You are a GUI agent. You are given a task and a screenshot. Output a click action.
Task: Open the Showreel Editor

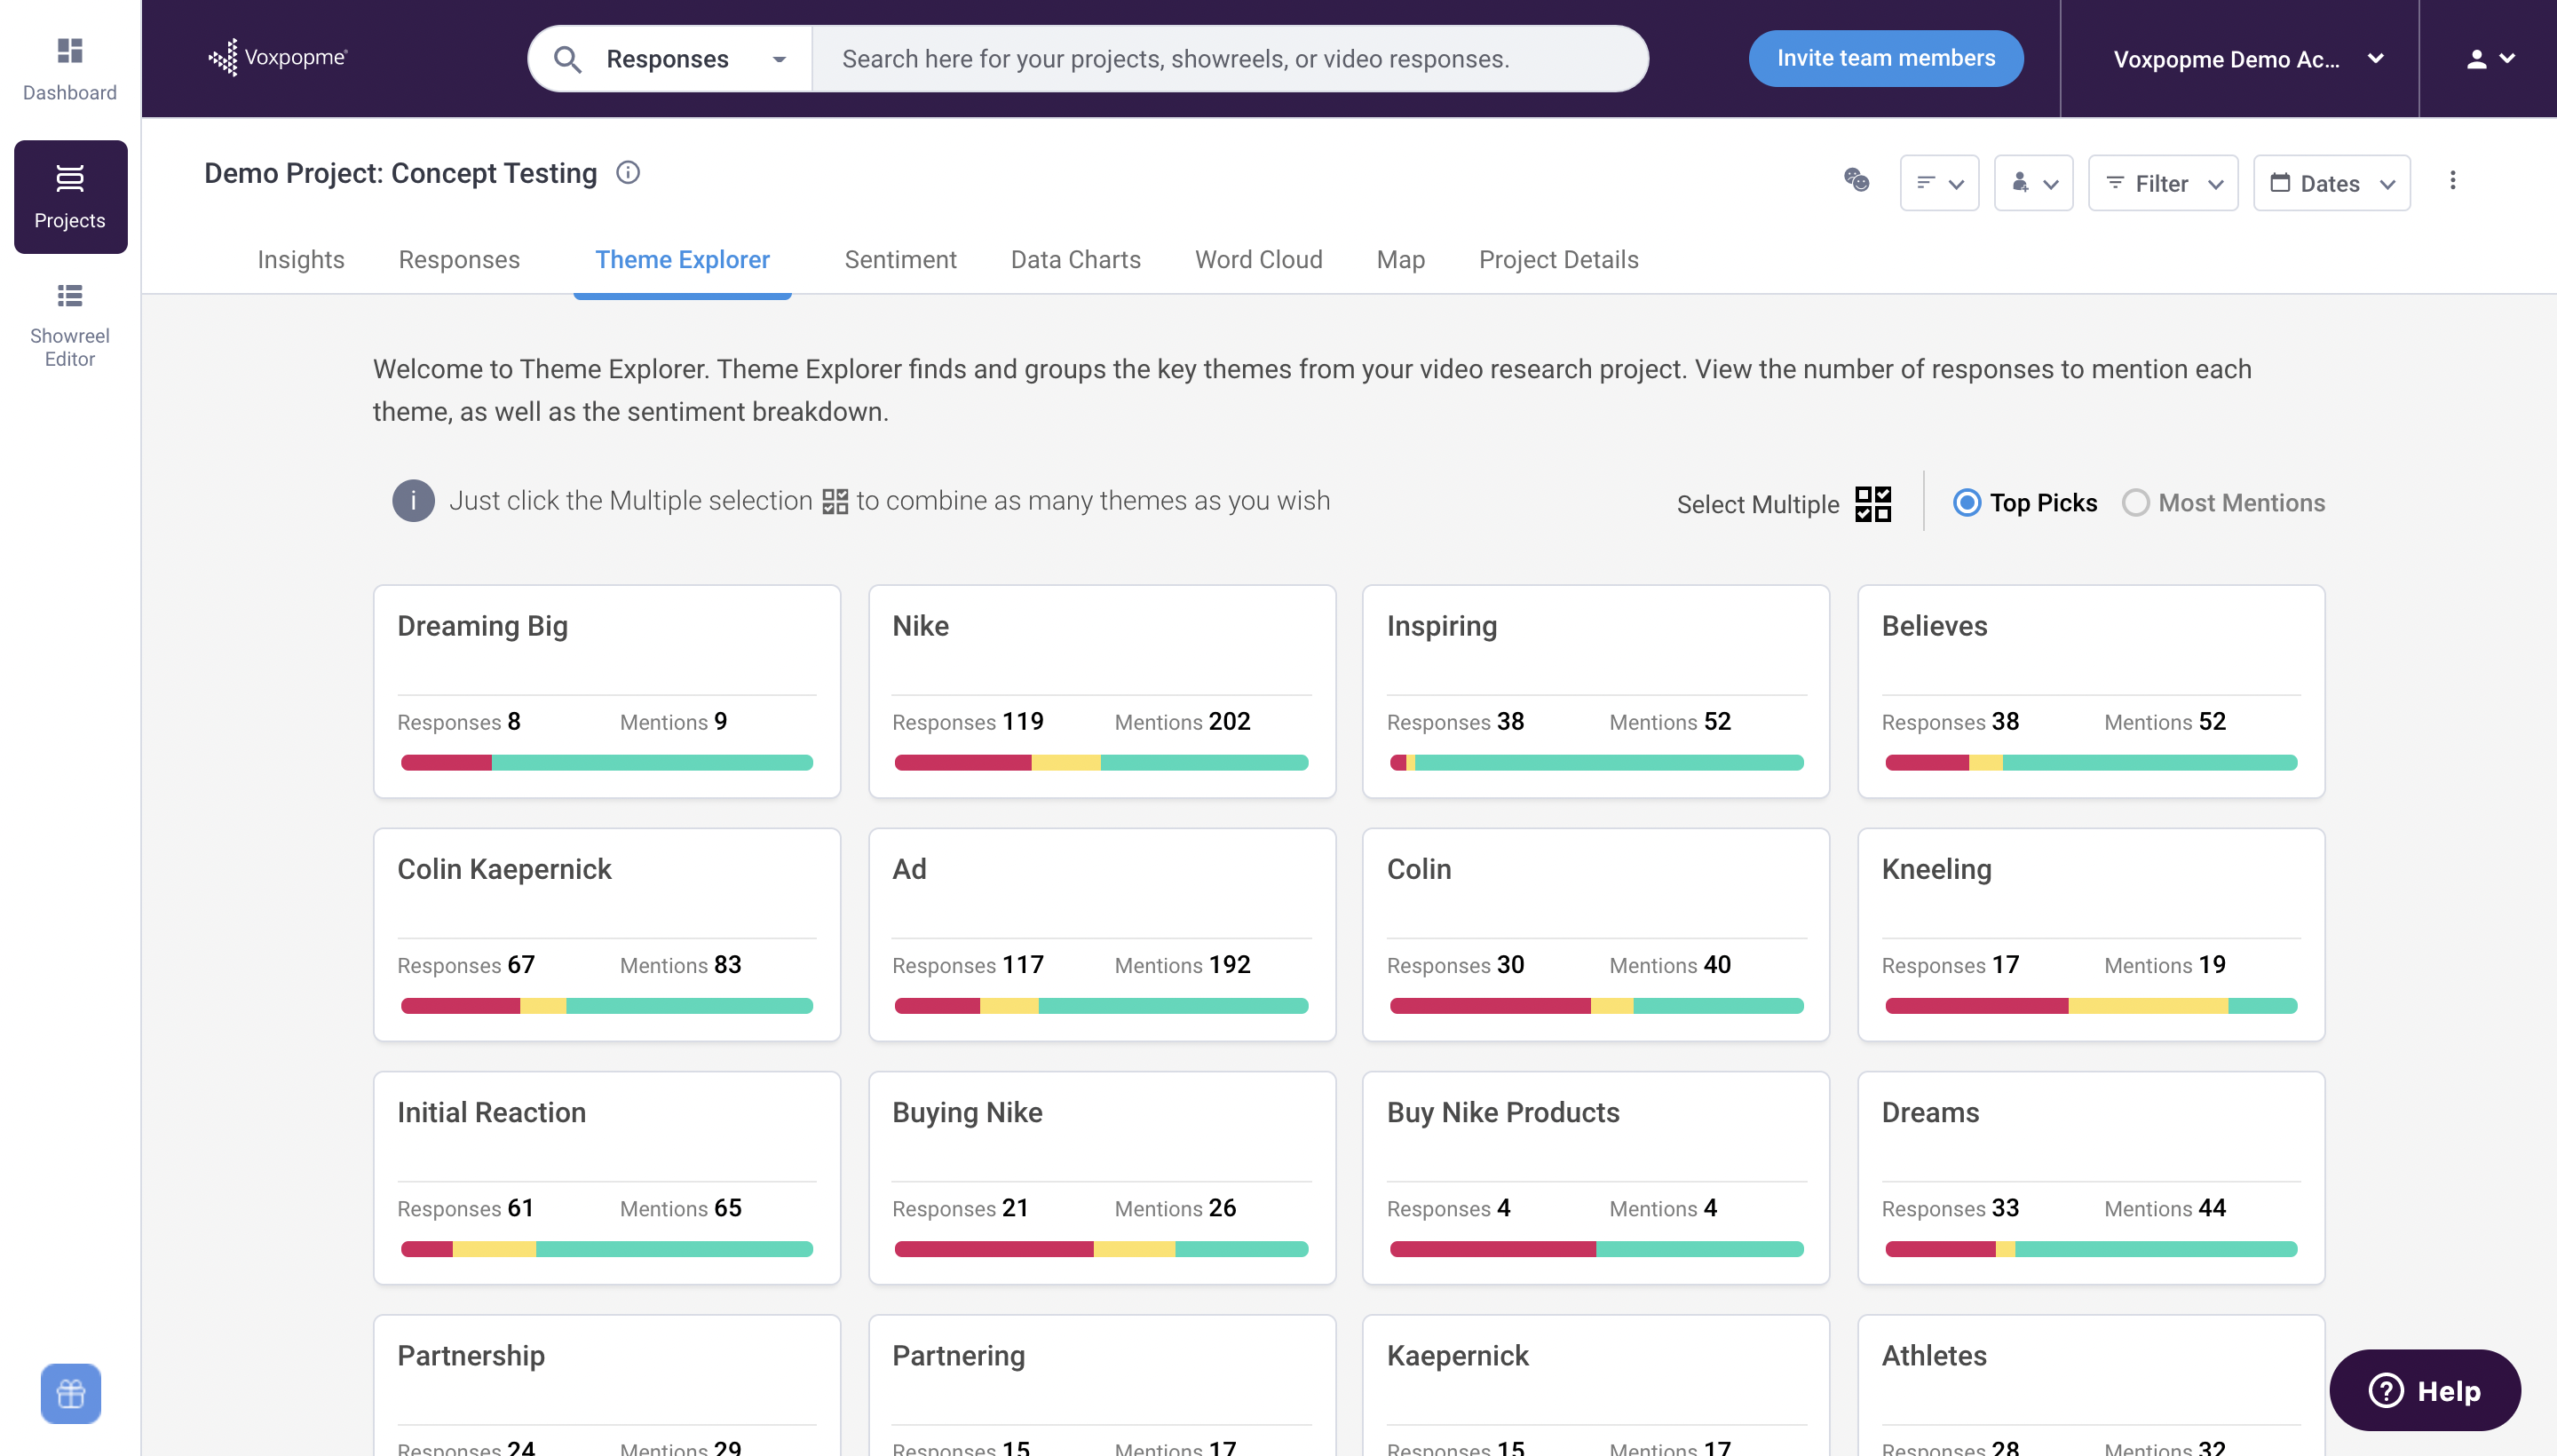tap(70, 325)
